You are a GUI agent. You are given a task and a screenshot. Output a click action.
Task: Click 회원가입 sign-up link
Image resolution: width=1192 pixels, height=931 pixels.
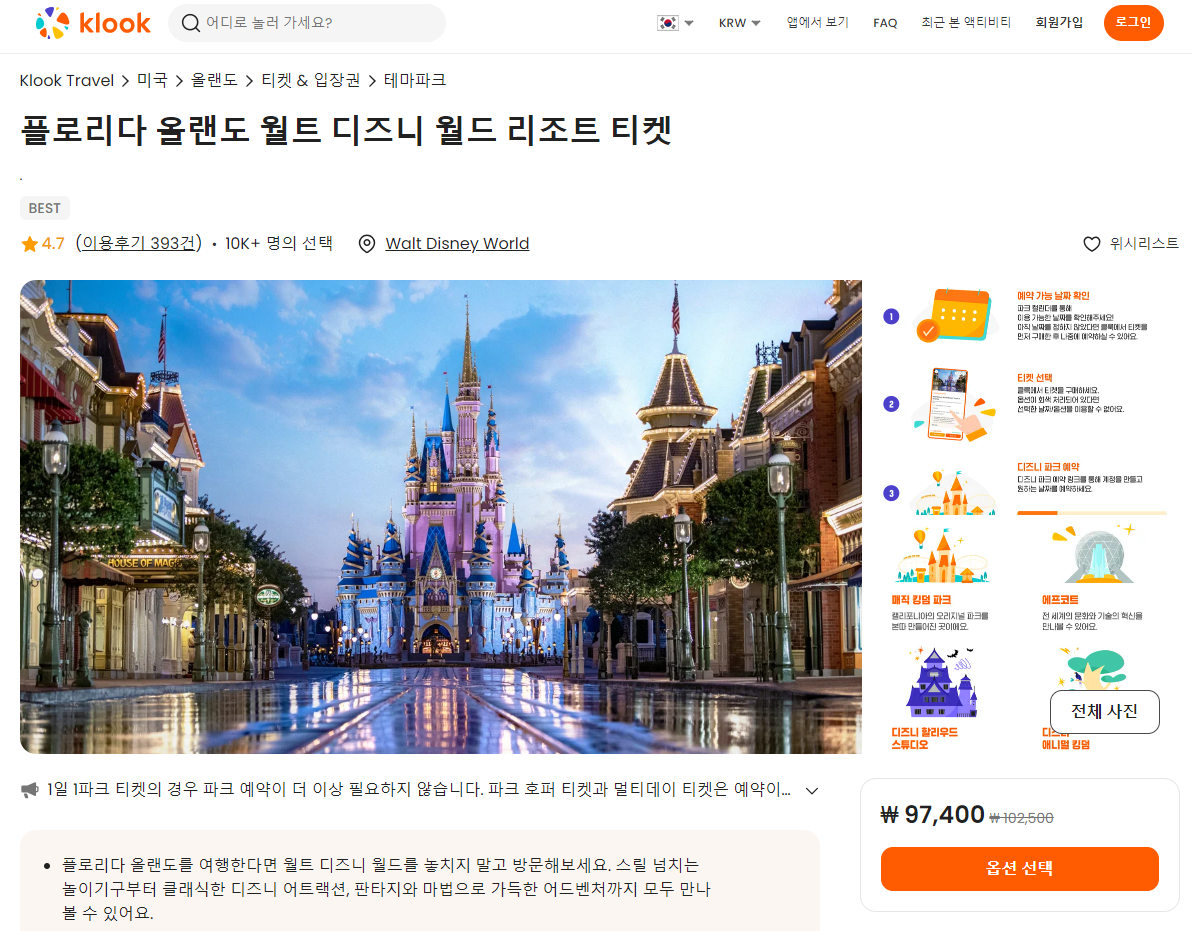[x=1059, y=23]
